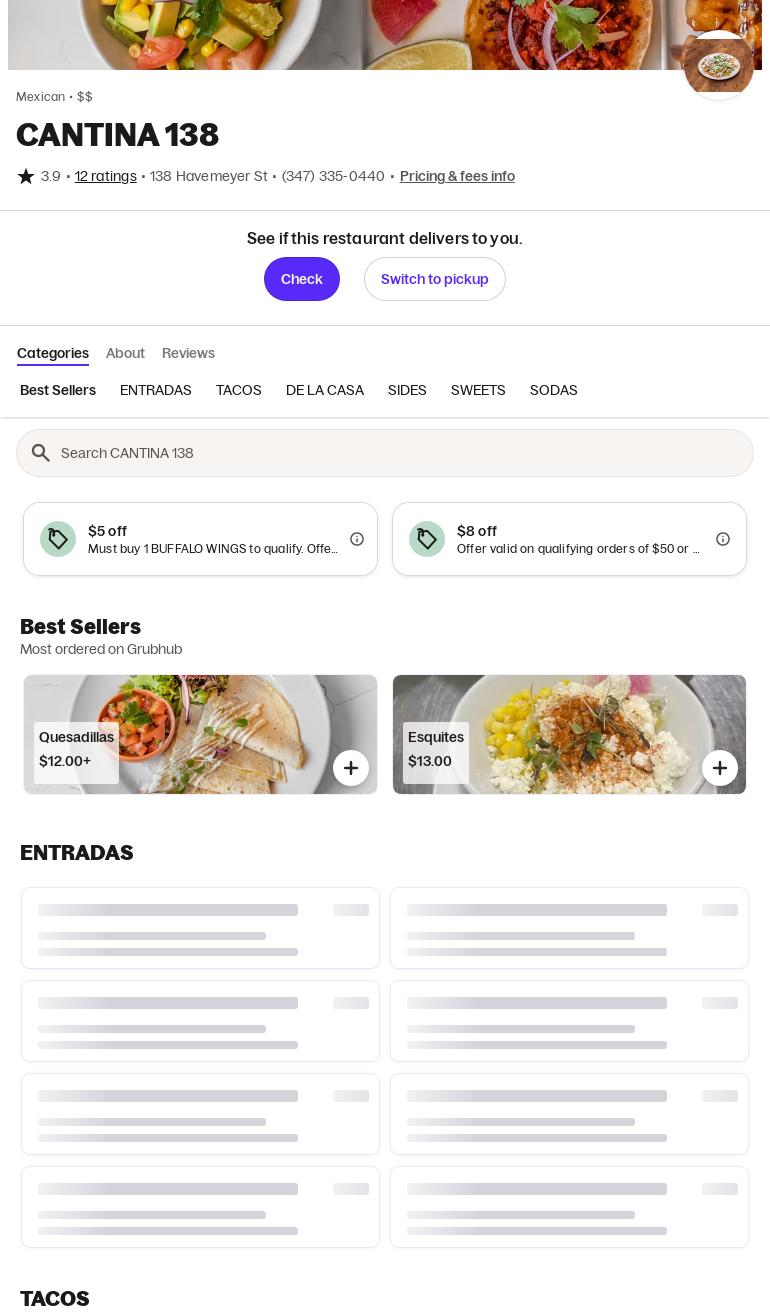Viewport: 770px width, 1313px height.
Task: Switch to the Reviews tab
Action: [x=188, y=353]
